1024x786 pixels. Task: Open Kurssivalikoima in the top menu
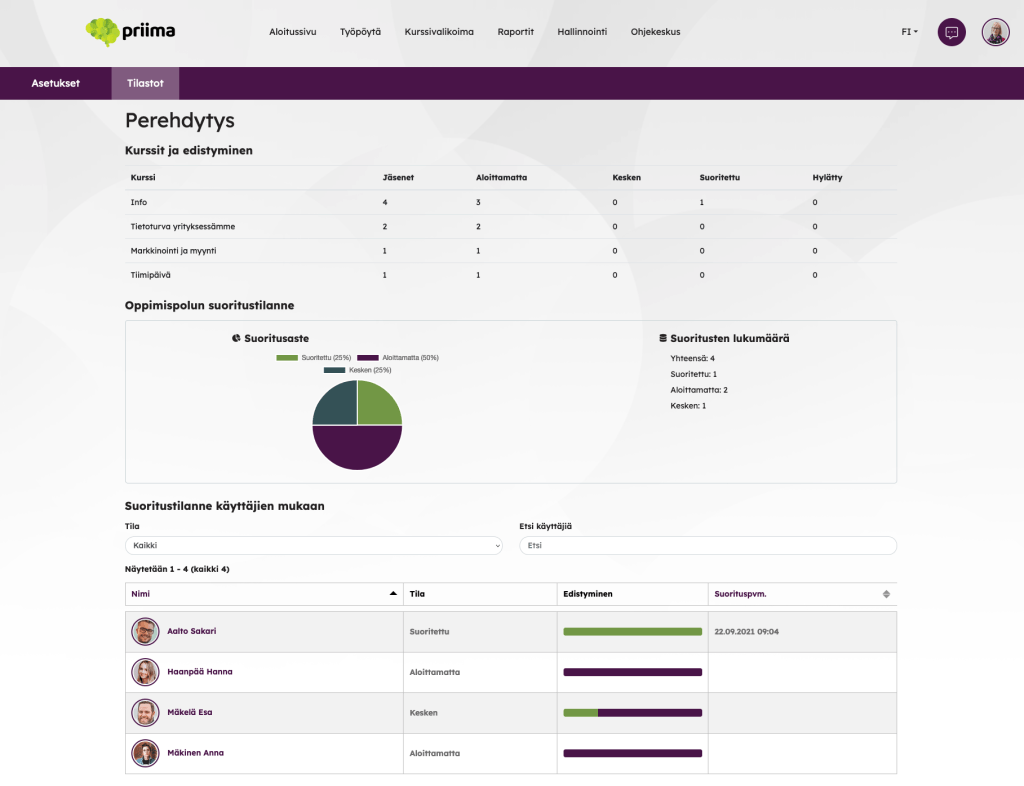[x=439, y=32]
